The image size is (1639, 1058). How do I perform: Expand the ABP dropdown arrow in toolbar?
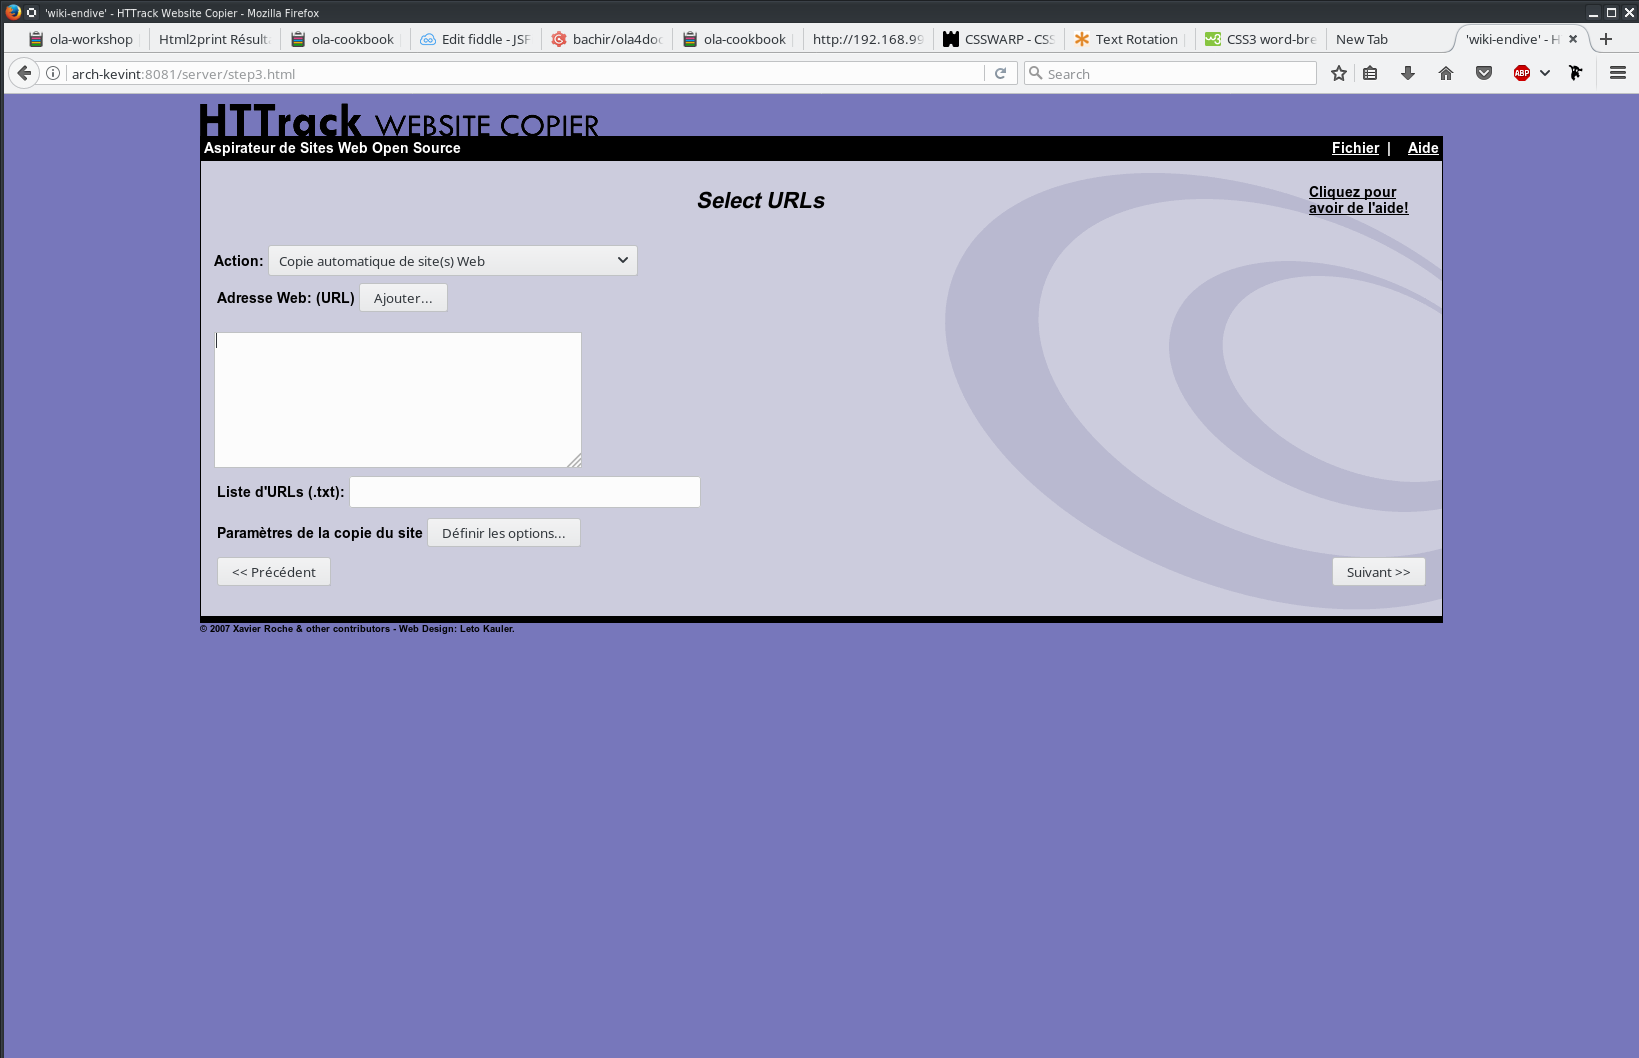(x=1545, y=73)
